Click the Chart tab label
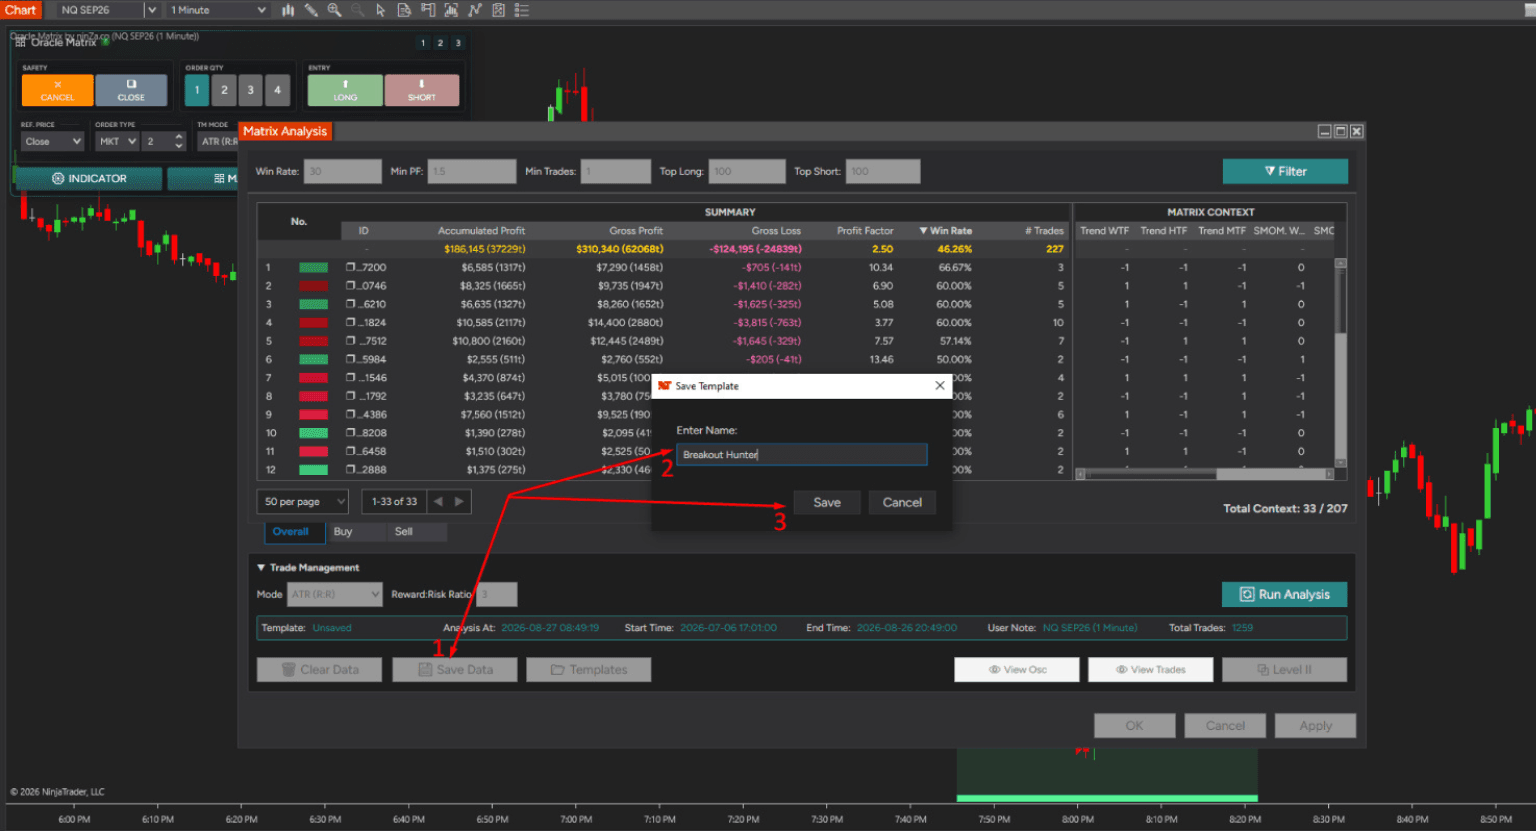This screenshot has height=831, width=1536. [x=20, y=10]
